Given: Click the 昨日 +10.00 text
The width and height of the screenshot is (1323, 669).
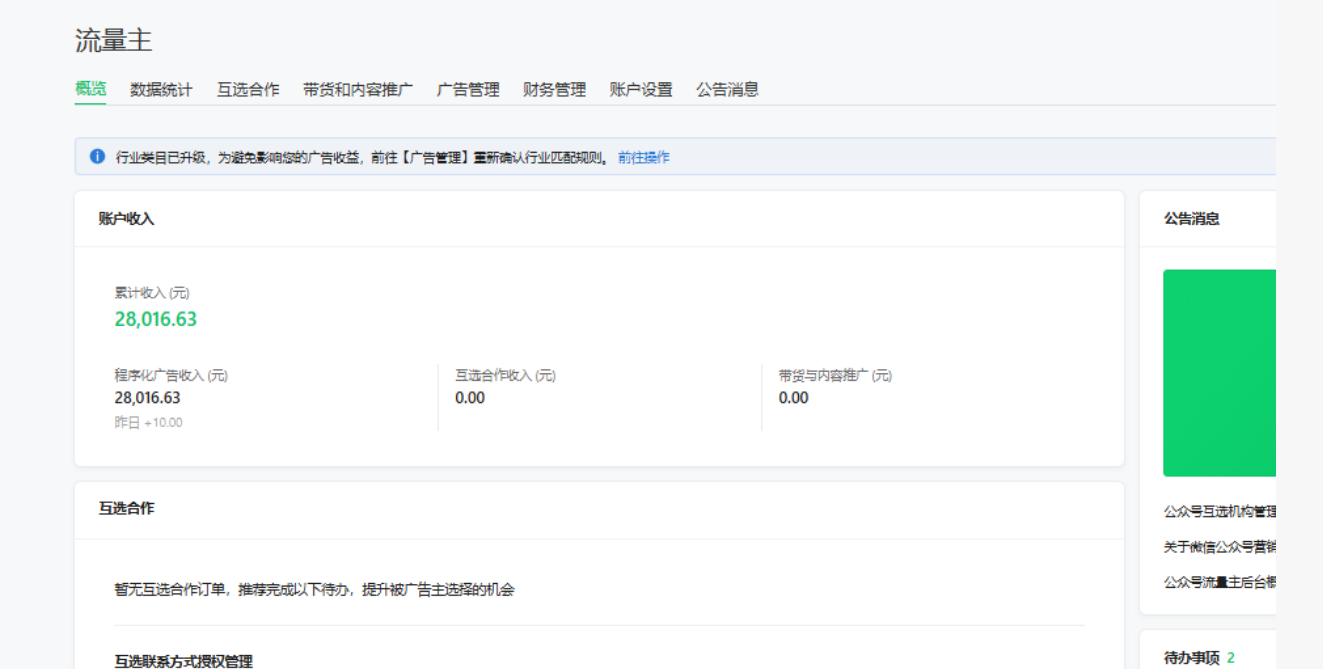Looking at the screenshot, I should tap(148, 422).
